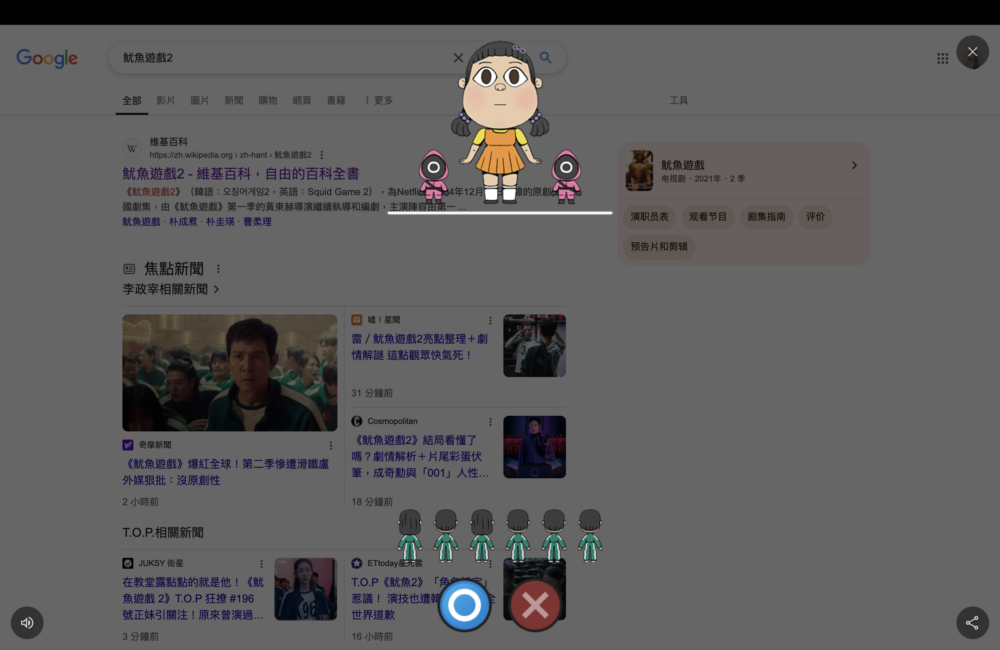This screenshot has width=1000, height=650.
Task: Expand the 更多 search filter menu
Action: (x=379, y=101)
